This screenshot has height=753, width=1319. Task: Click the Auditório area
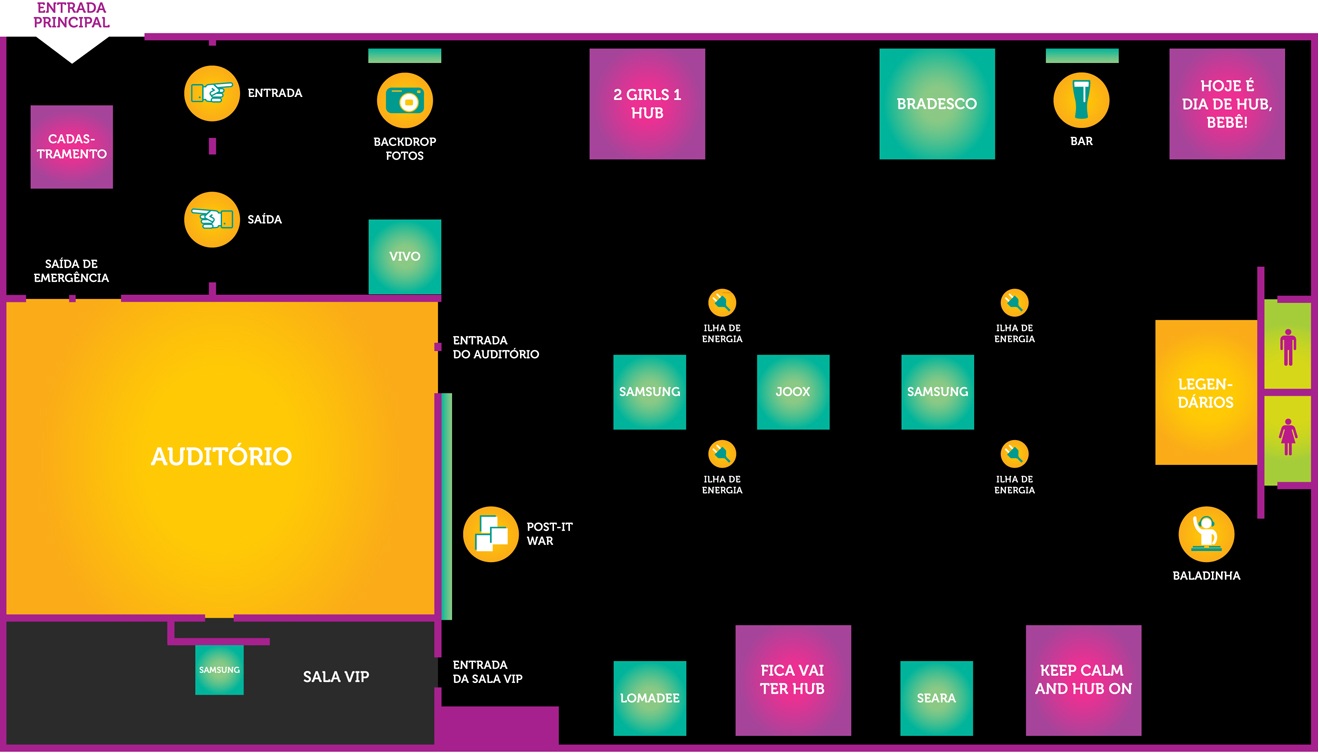221,457
